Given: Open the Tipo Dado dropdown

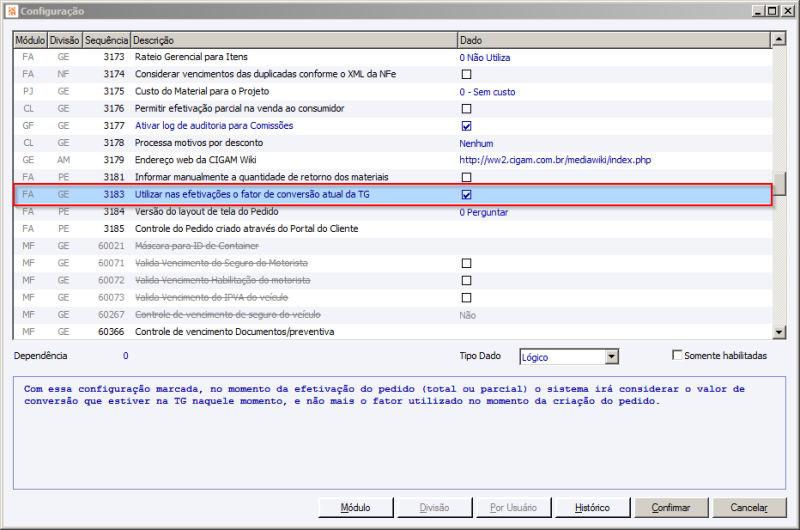Looking at the screenshot, I should (612, 357).
